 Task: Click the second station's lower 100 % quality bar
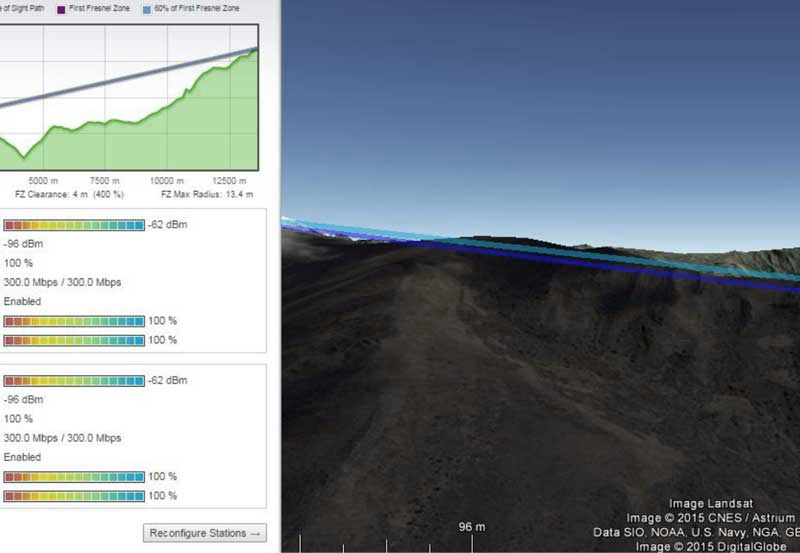tap(74, 496)
